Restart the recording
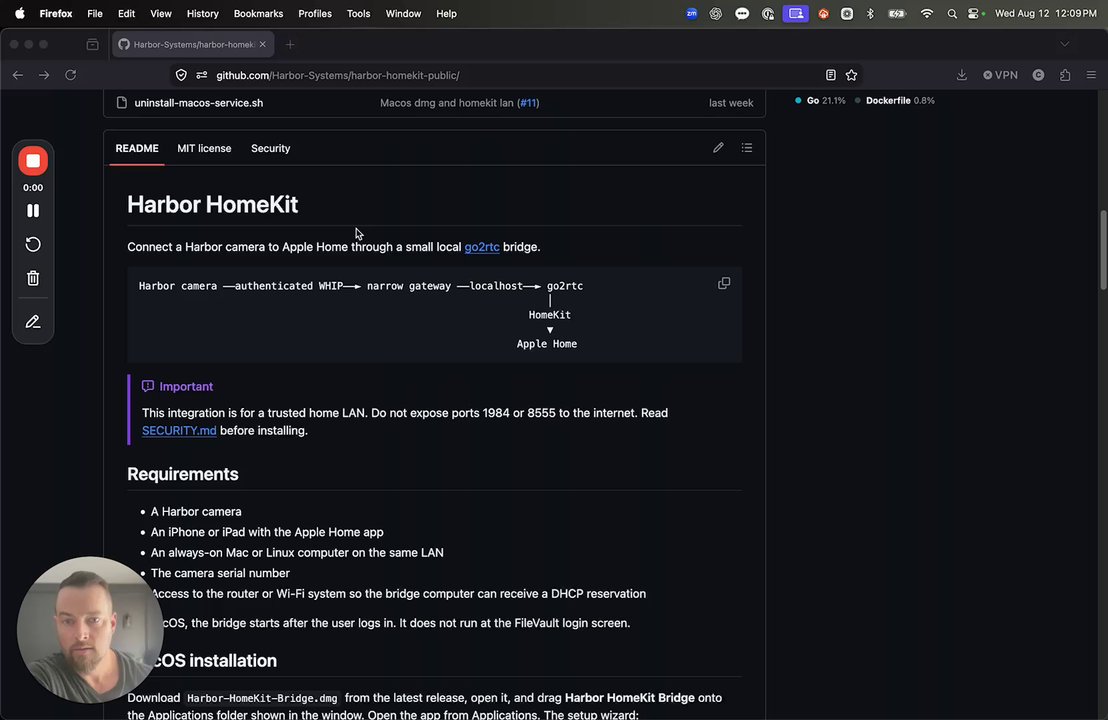This screenshot has width=1108, height=720. (x=33, y=244)
